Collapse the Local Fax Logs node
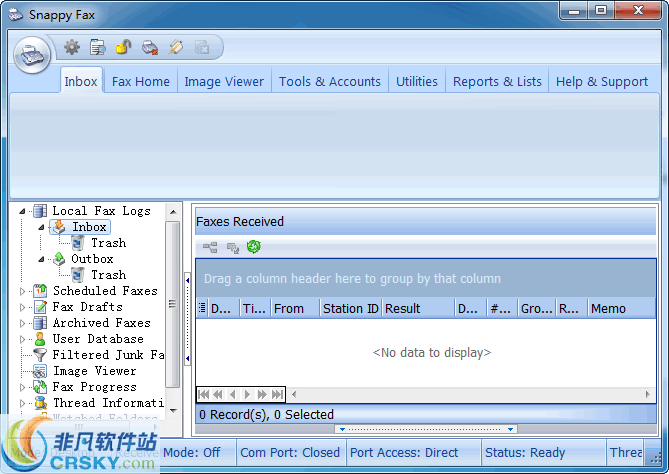The image size is (669, 474). 22,211
